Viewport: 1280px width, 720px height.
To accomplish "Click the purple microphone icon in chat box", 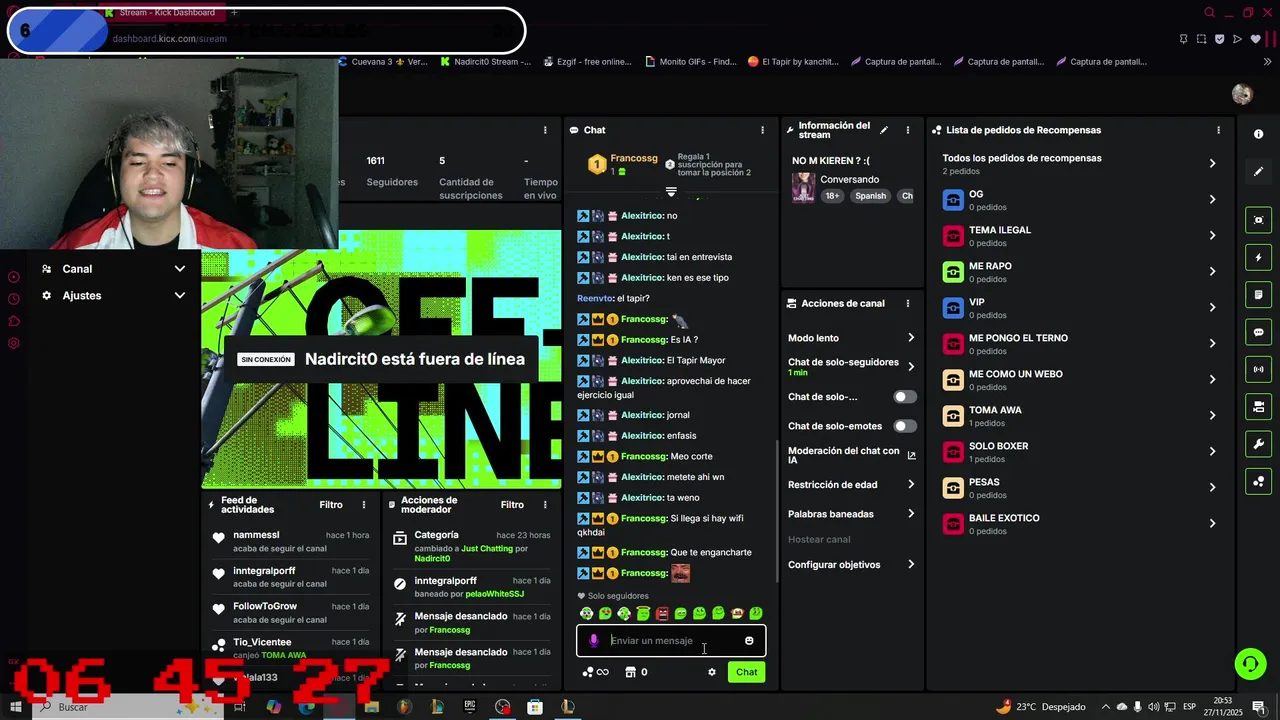I will pos(593,641).
